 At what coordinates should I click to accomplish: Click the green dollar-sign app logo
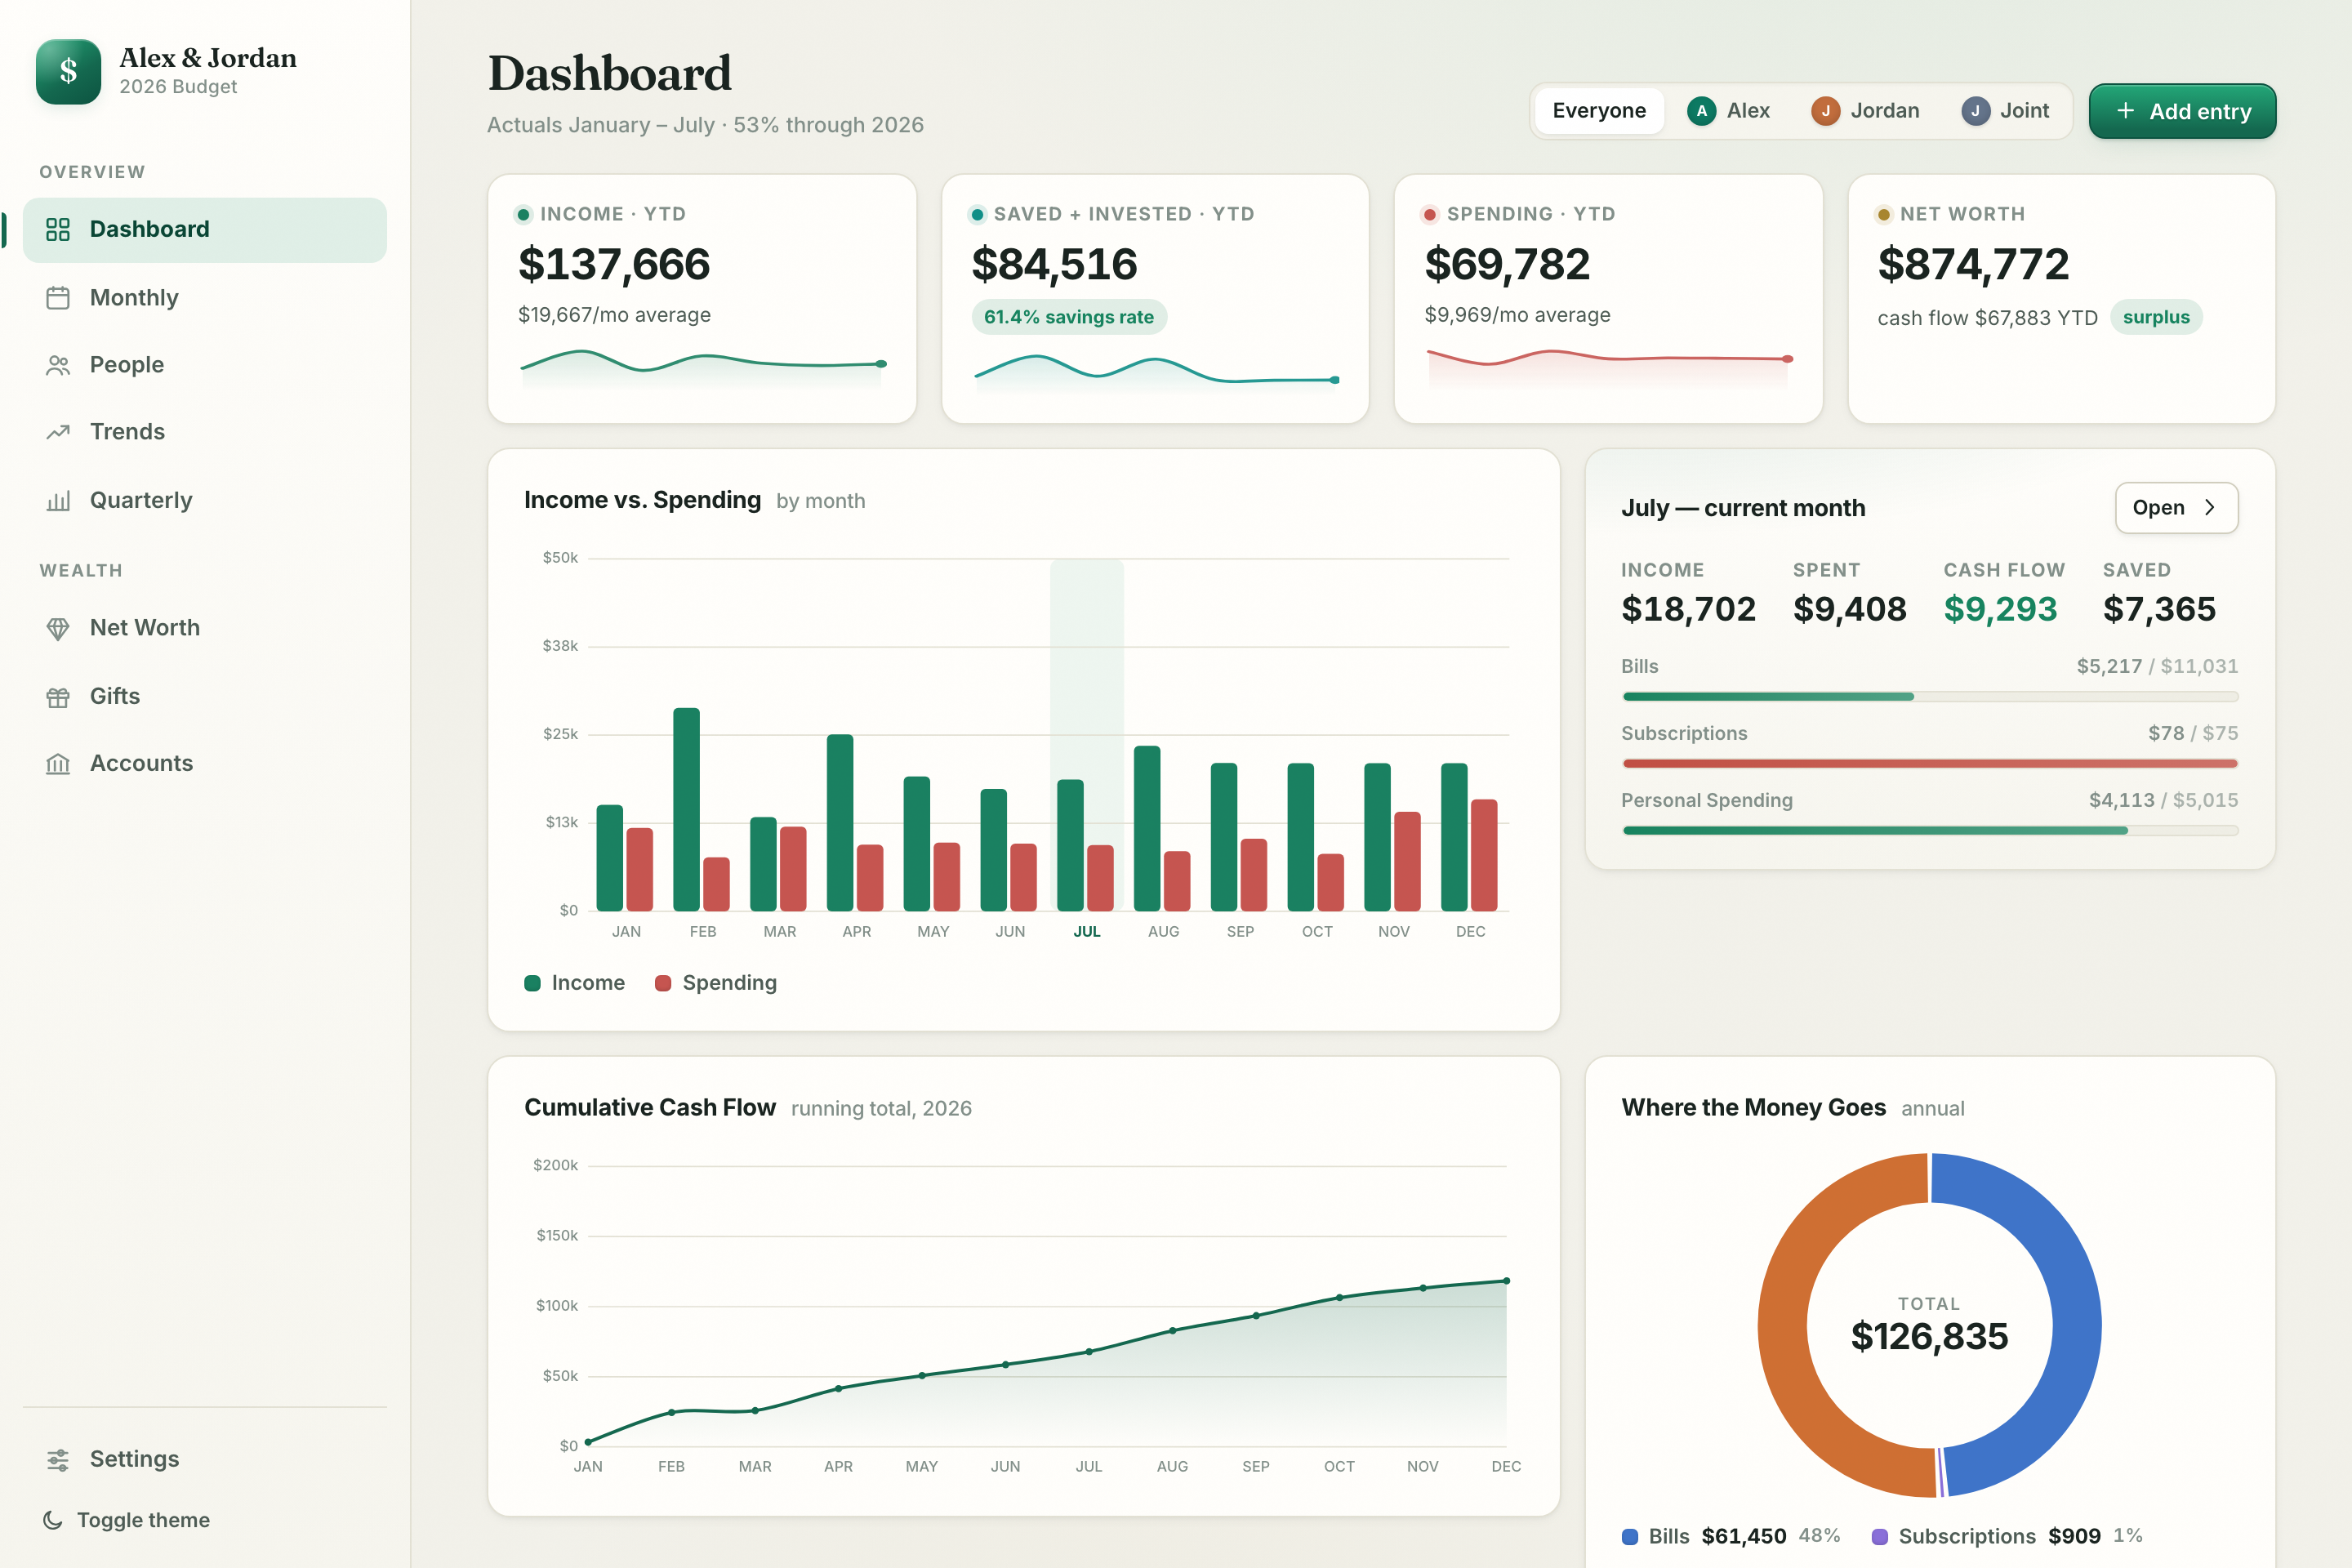coord(68,71)
